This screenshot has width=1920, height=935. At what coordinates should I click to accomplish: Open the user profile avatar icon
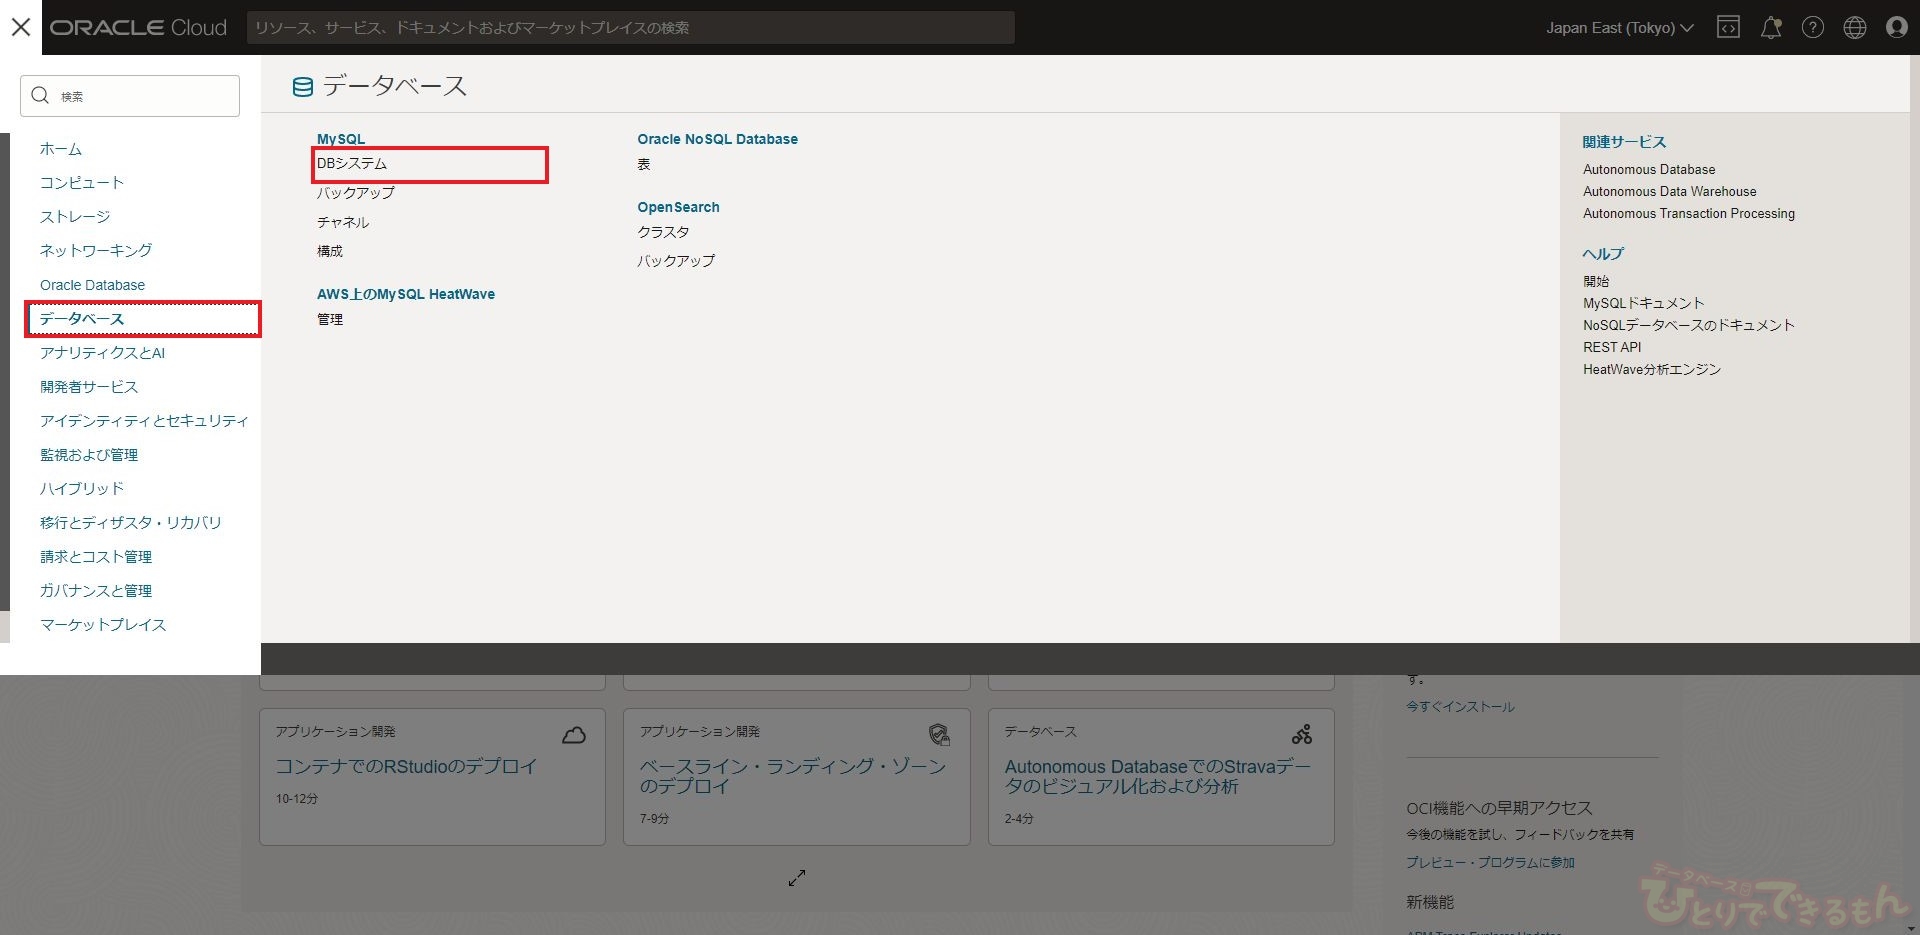click(x=1896, y=28)
